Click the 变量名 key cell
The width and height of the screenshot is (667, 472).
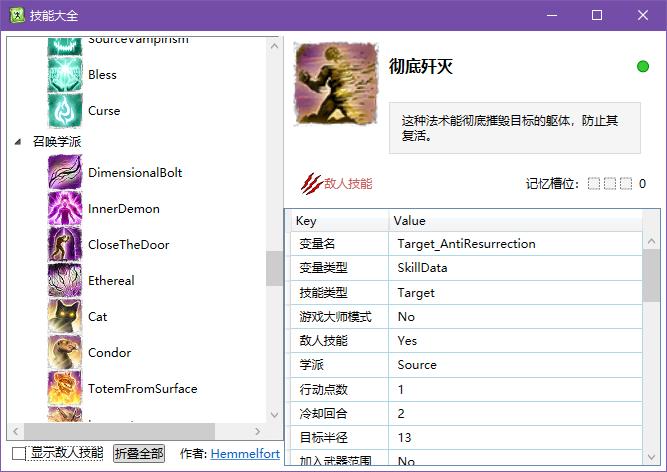(339, 244)
